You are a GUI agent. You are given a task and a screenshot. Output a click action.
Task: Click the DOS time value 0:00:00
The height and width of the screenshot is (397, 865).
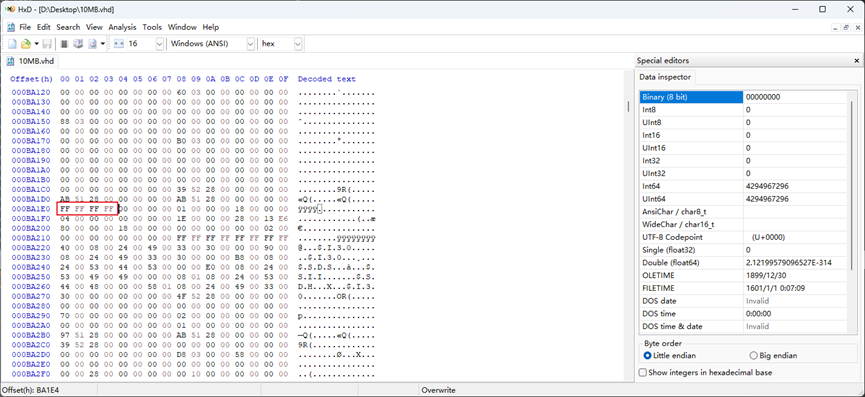coord(759,314)
